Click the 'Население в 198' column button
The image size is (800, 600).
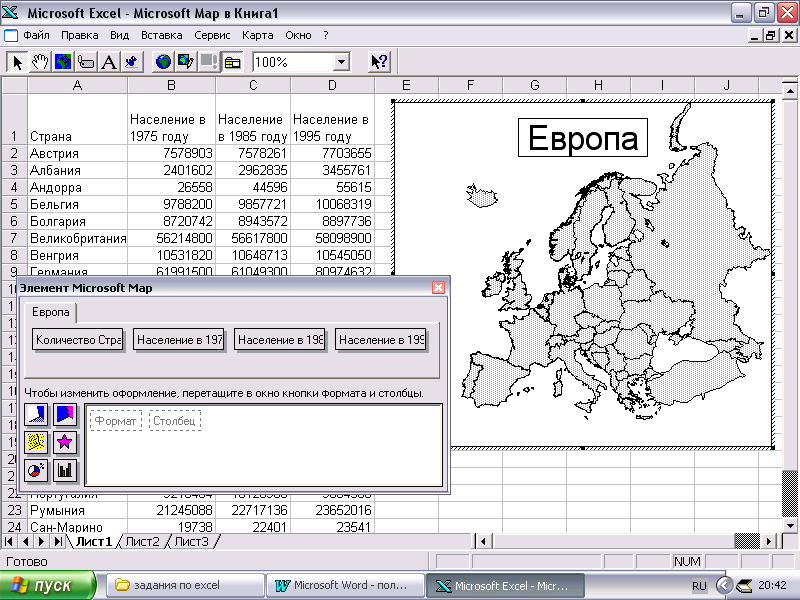point(280,340)
